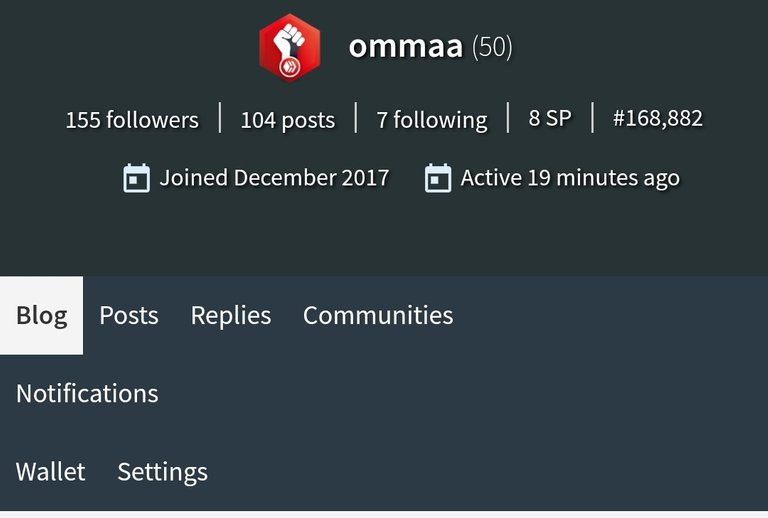Click the calendar icon beside Joined December 2017
The width and height of the screenshot is (768, 518).
tap(136, 178)
